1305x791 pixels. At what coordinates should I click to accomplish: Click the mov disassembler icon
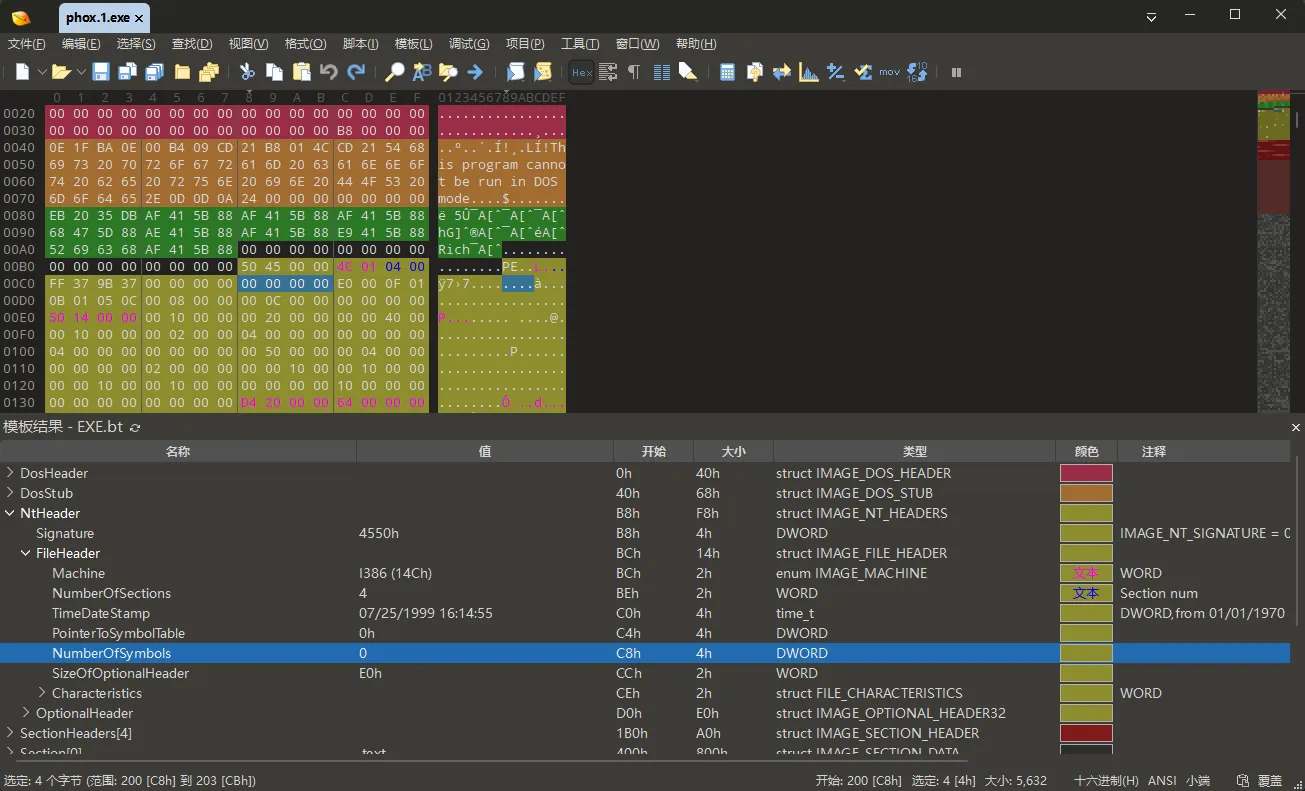coord(890,72)
